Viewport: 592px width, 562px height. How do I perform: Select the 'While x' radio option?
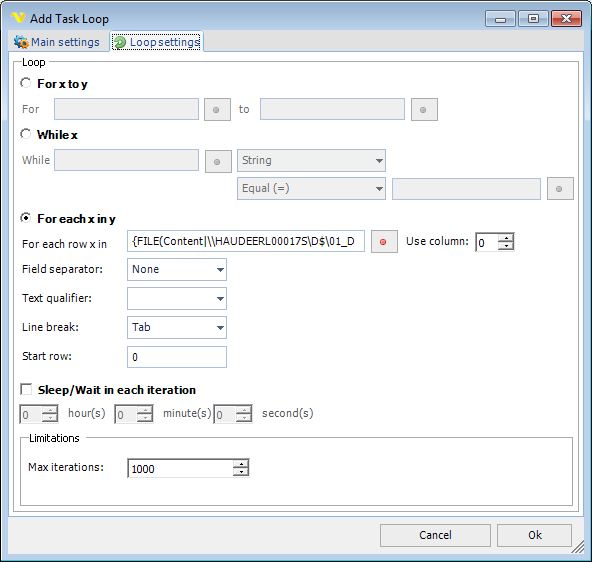(25, 134)
